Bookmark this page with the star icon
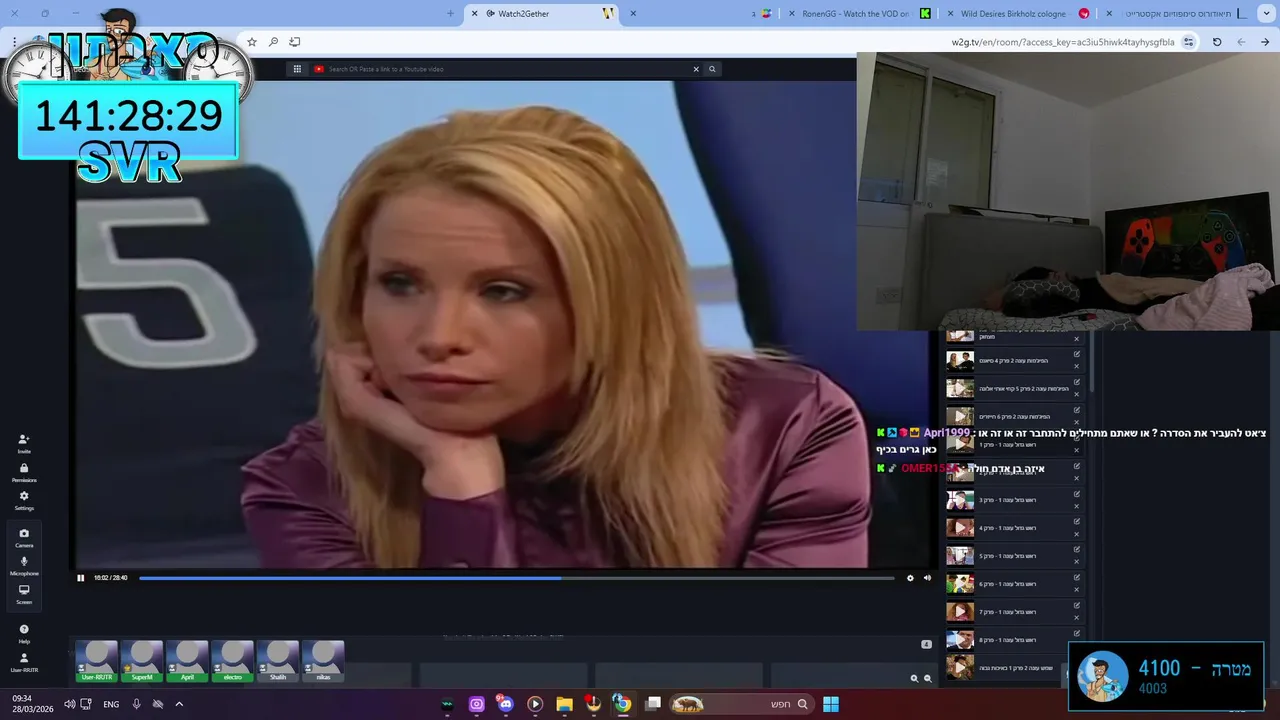The width and height of the screenshot is (1280, 720). pos(252,42)
